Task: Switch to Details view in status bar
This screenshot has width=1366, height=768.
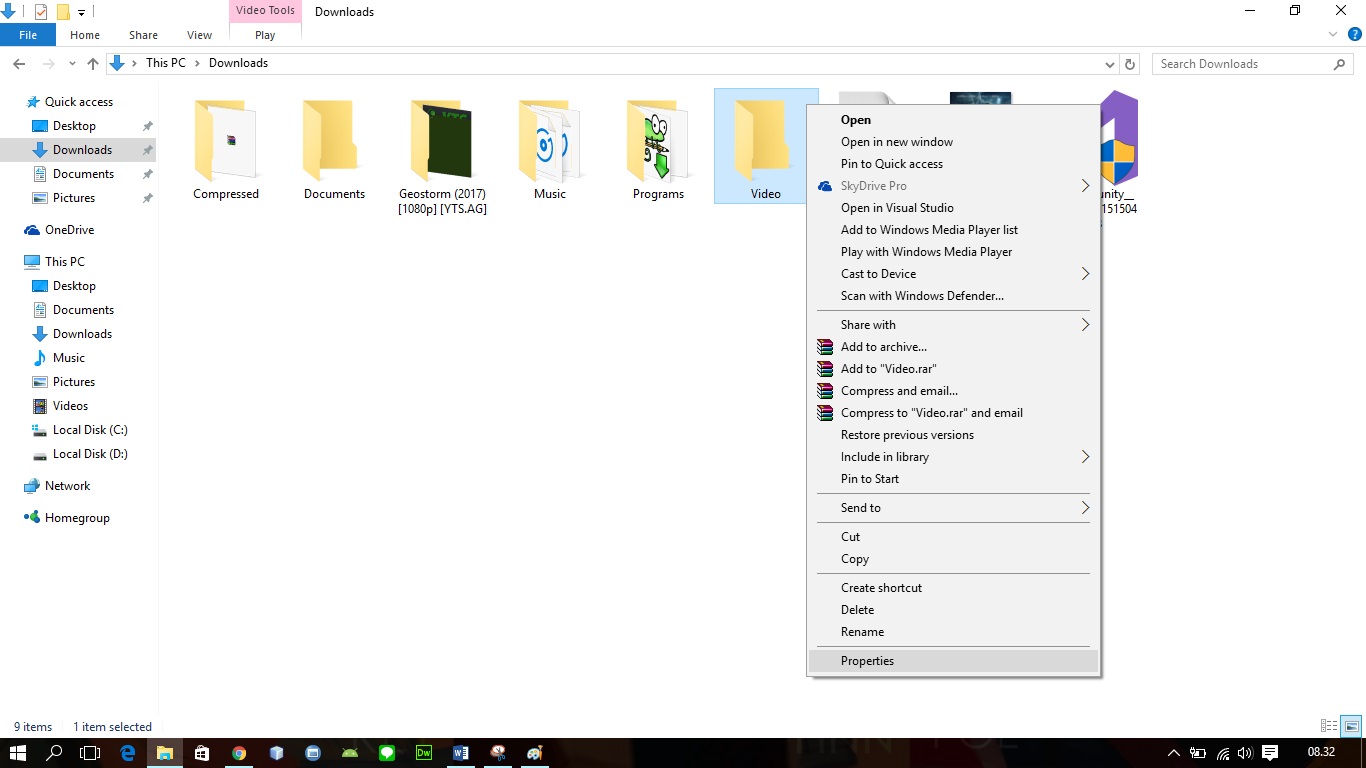Action: pos(1329,726)
